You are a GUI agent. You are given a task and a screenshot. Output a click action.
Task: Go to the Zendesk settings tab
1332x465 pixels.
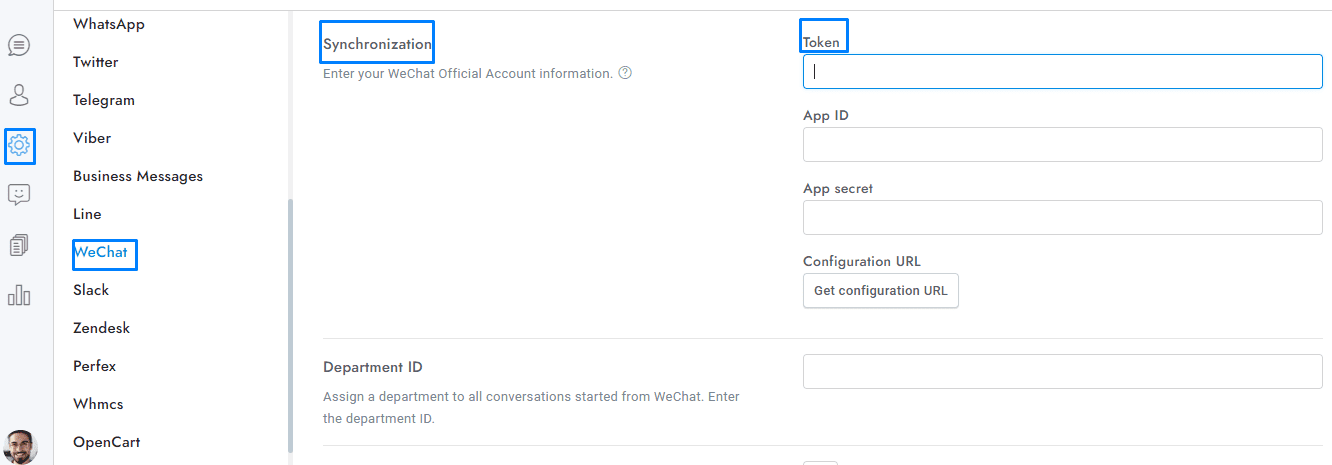click(x=101, y=328)
